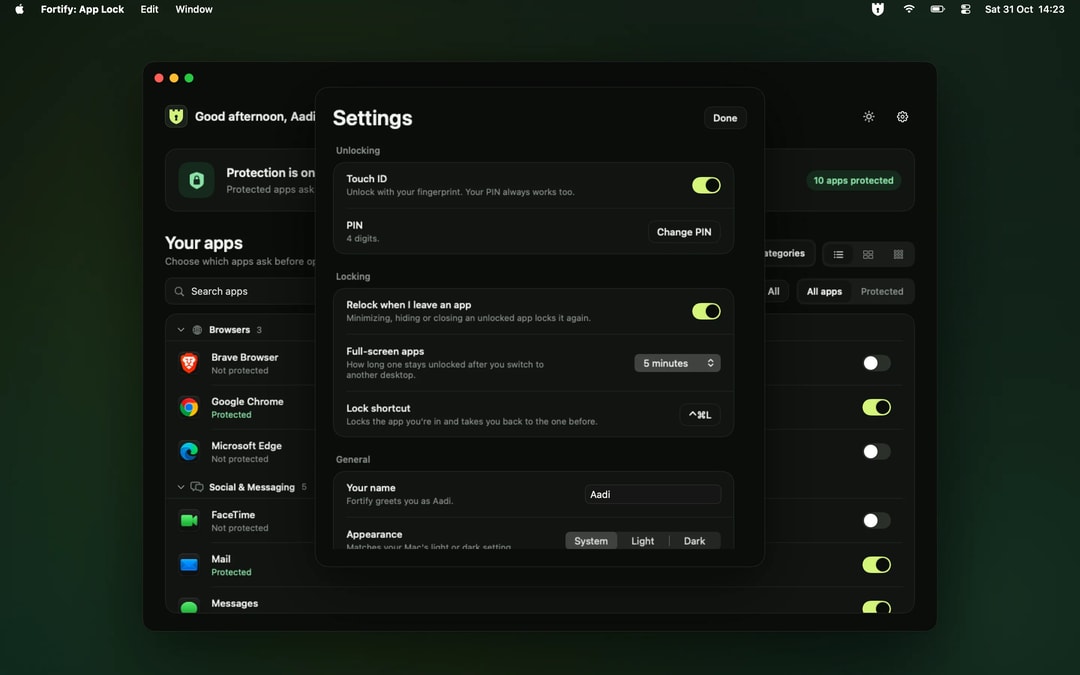
Task: Click the 10 apps protected badge
Action: coord(853,180)
